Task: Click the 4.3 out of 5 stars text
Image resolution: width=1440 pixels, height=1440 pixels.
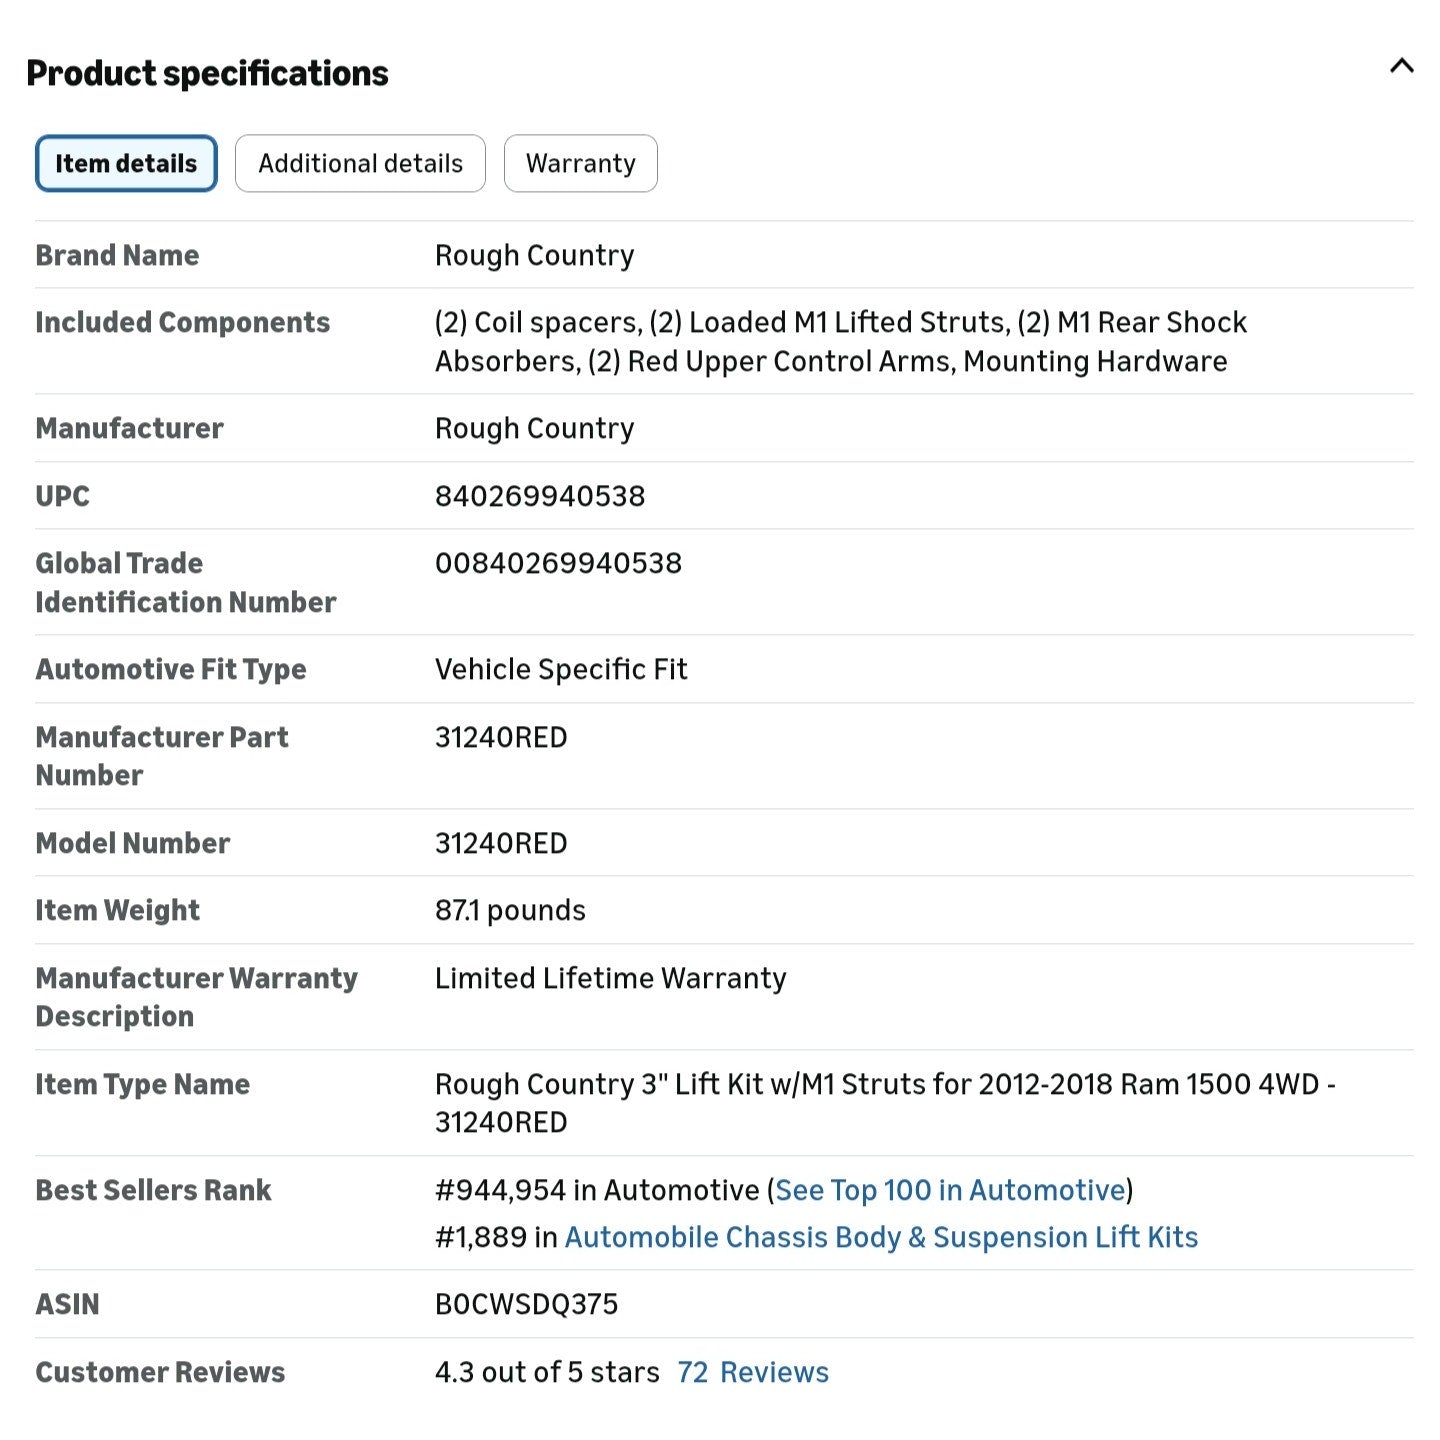Action: [547, 1372]
